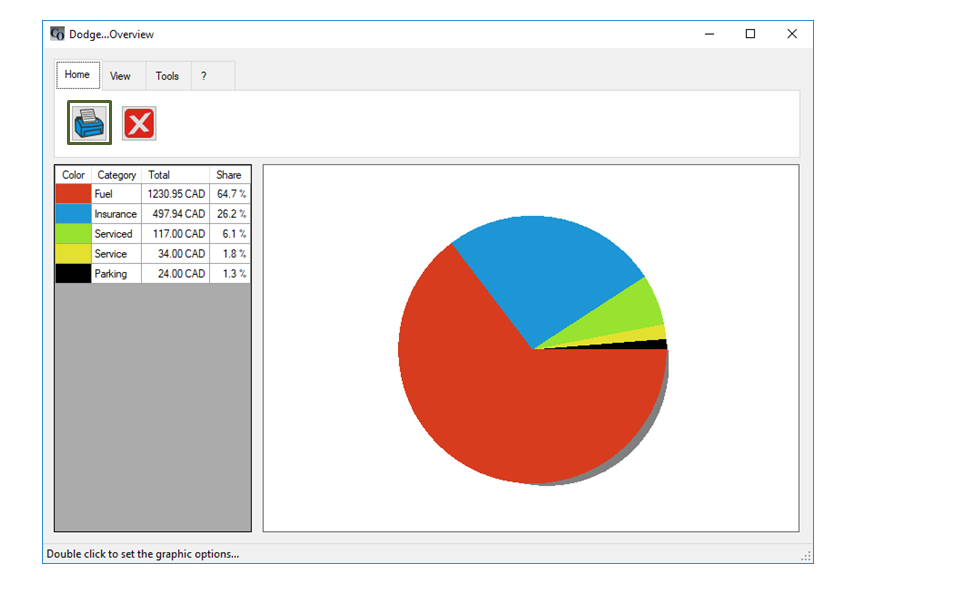
Task: Pick the black Parking color swatch
Action: (73, 273)
